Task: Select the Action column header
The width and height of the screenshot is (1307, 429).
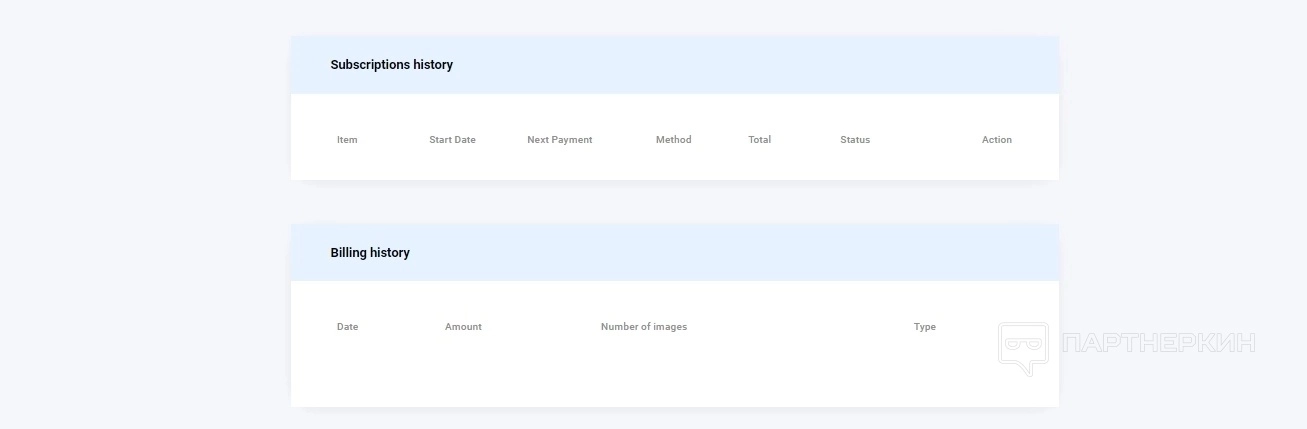Action: [996, 140]
